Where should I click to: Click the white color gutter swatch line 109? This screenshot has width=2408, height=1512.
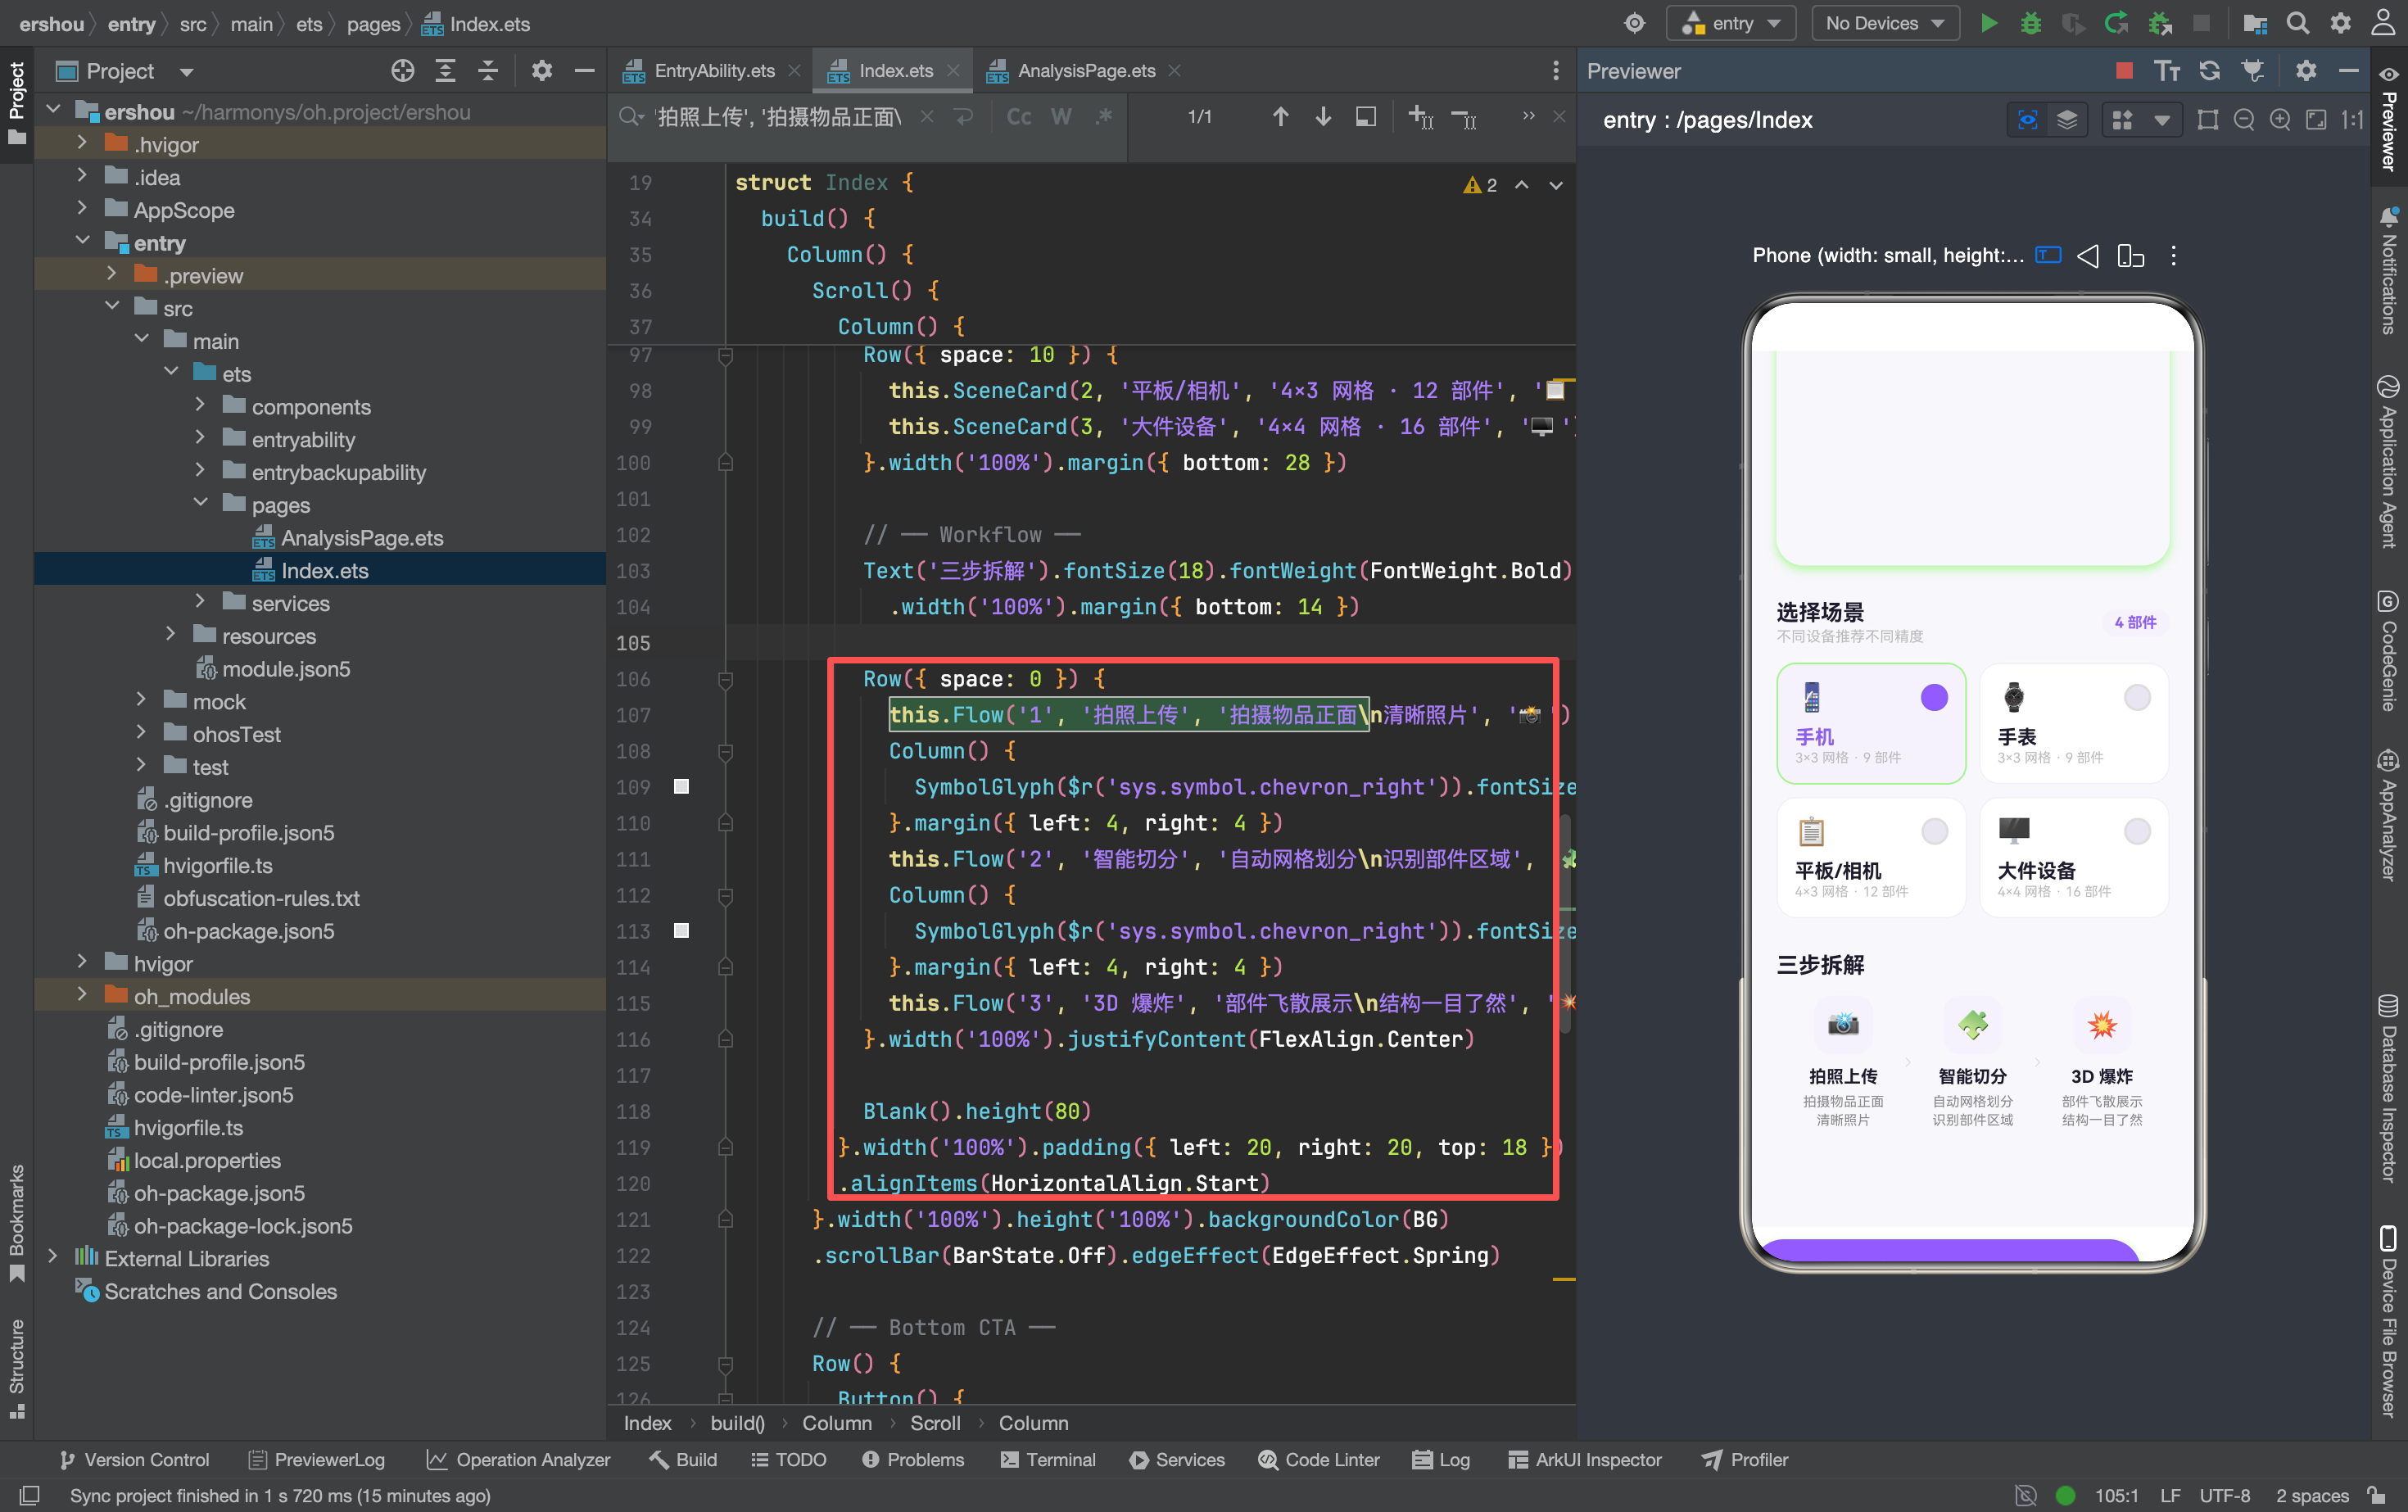(x=681, y=786)
